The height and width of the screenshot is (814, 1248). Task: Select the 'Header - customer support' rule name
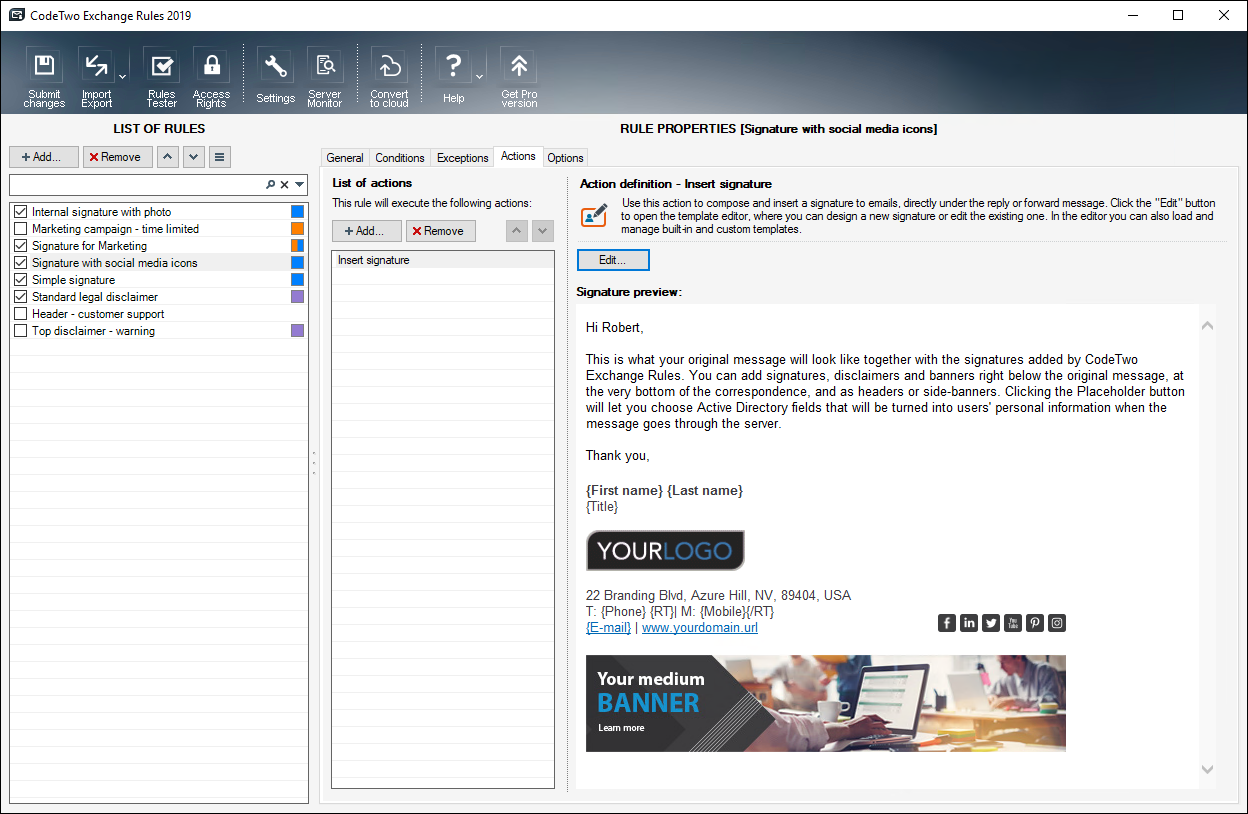[98, 314]
